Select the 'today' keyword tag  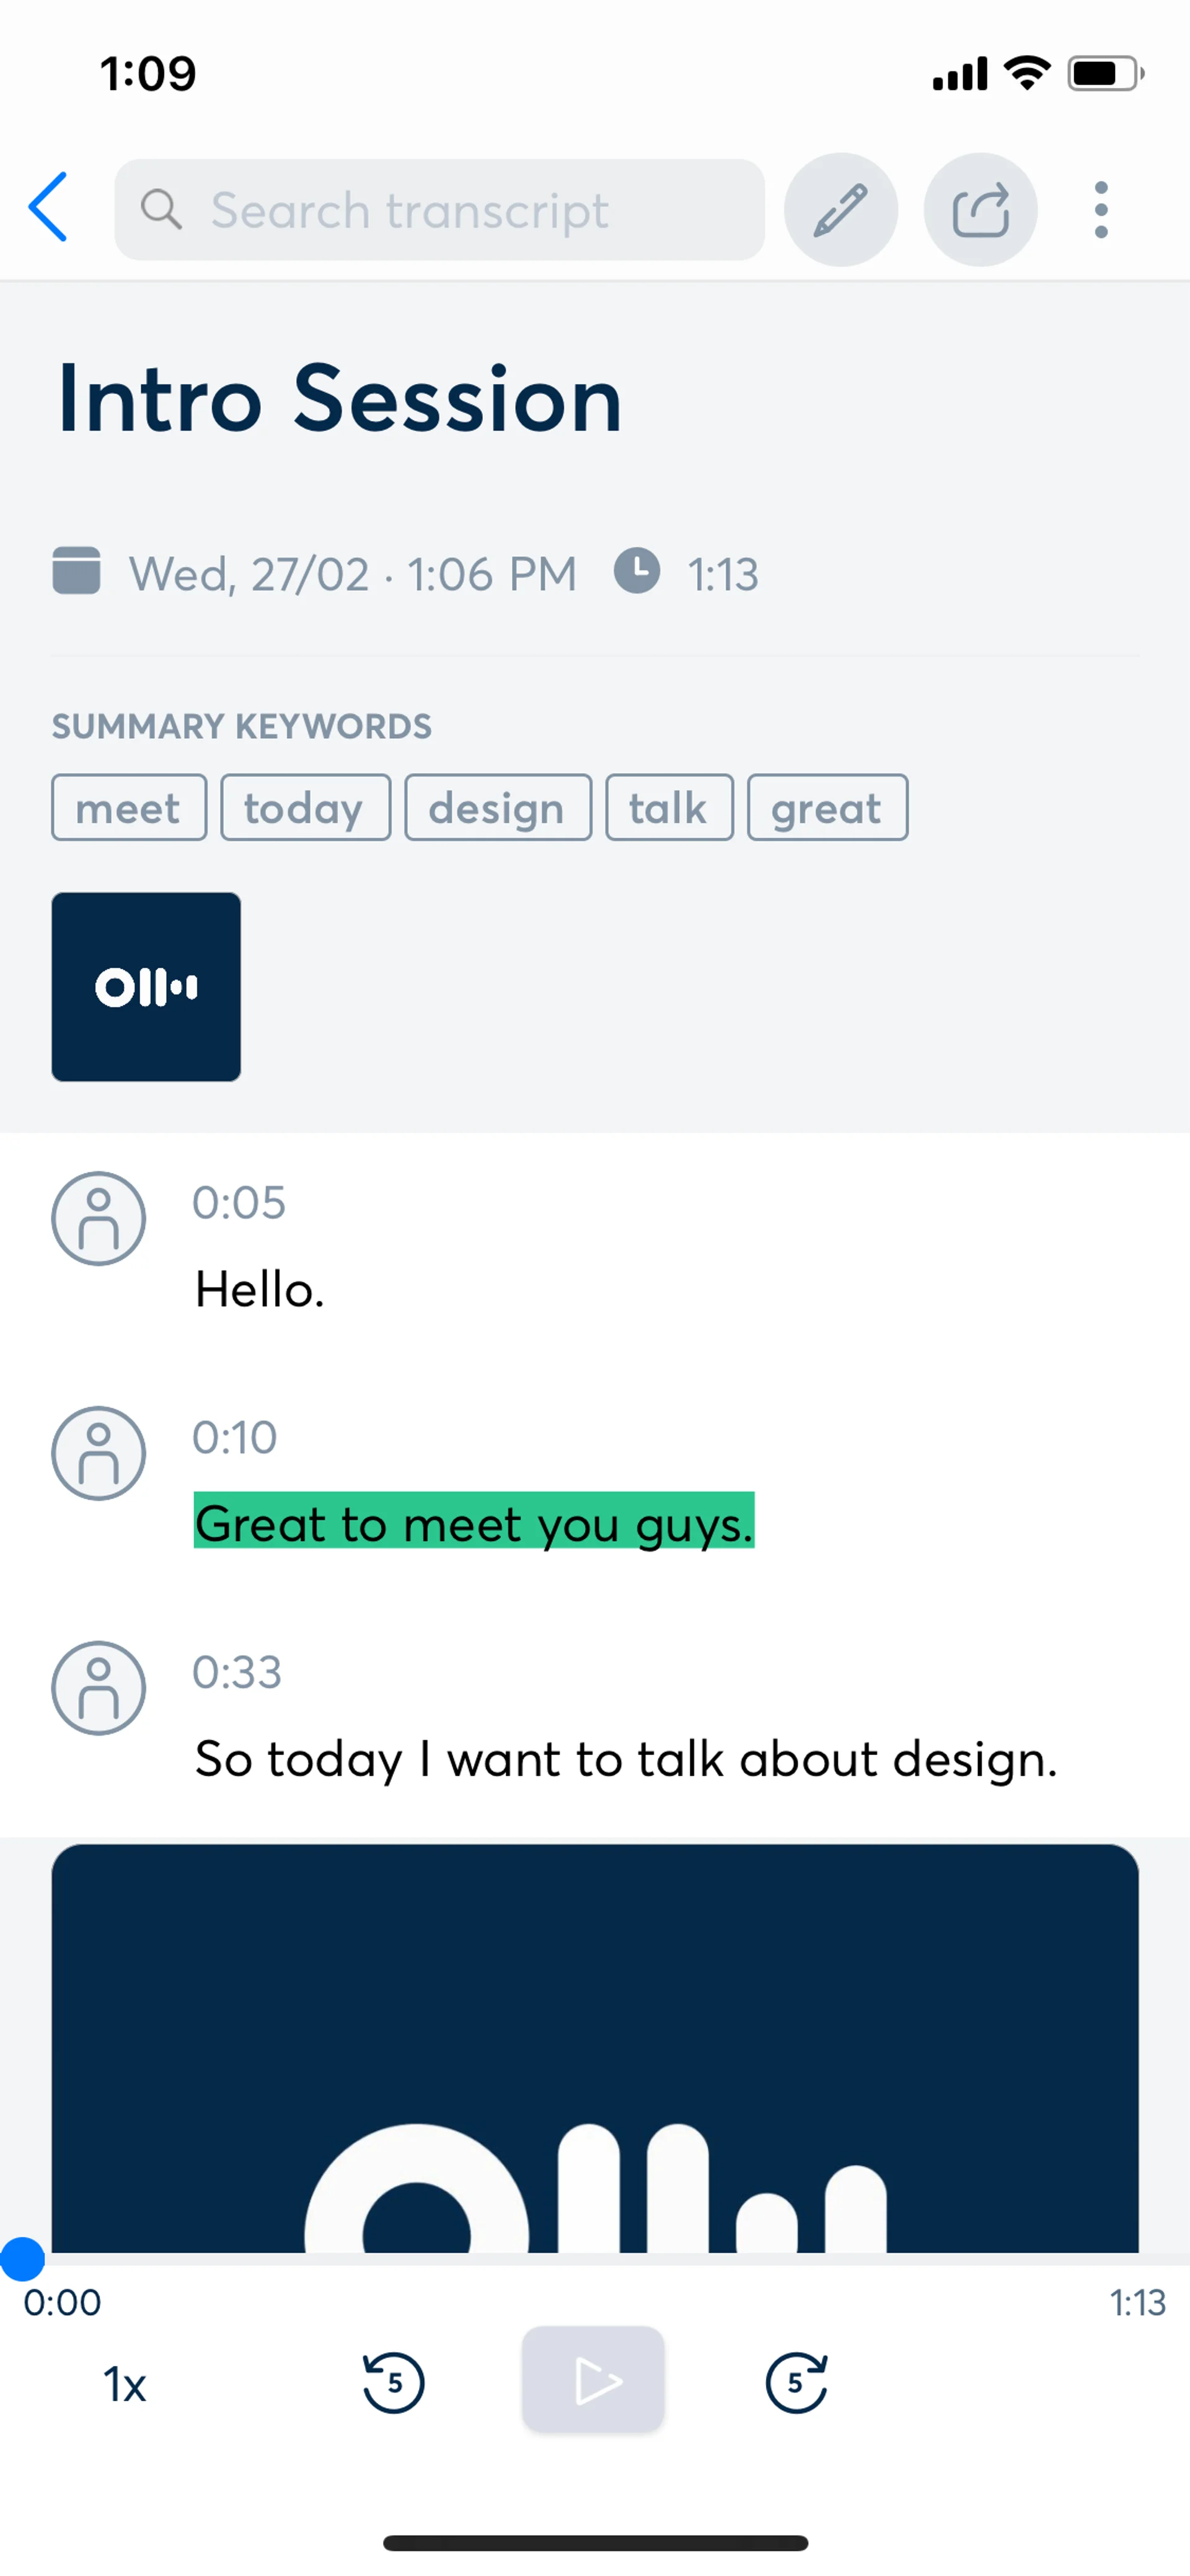click(305, 808)
